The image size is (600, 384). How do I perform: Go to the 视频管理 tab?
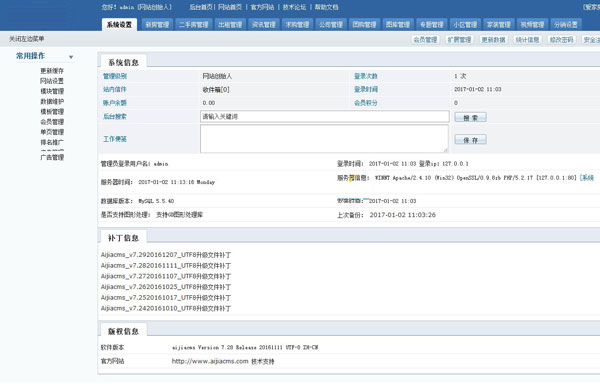point(532,24)
